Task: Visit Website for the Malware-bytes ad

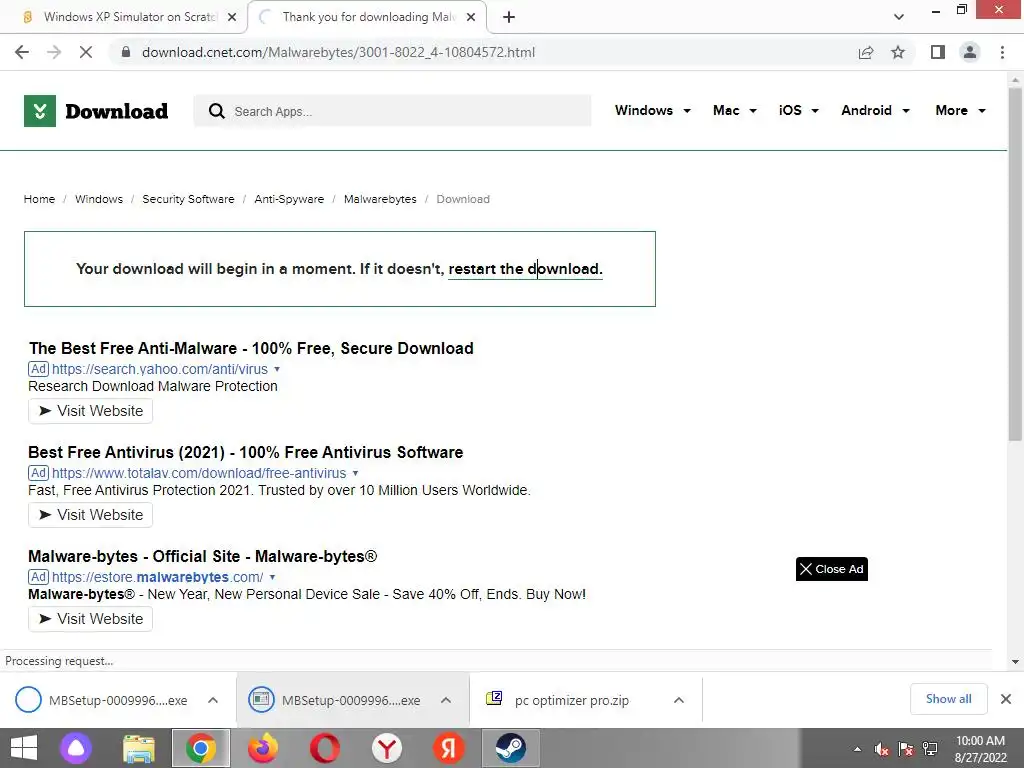Action: click(90, 618)
